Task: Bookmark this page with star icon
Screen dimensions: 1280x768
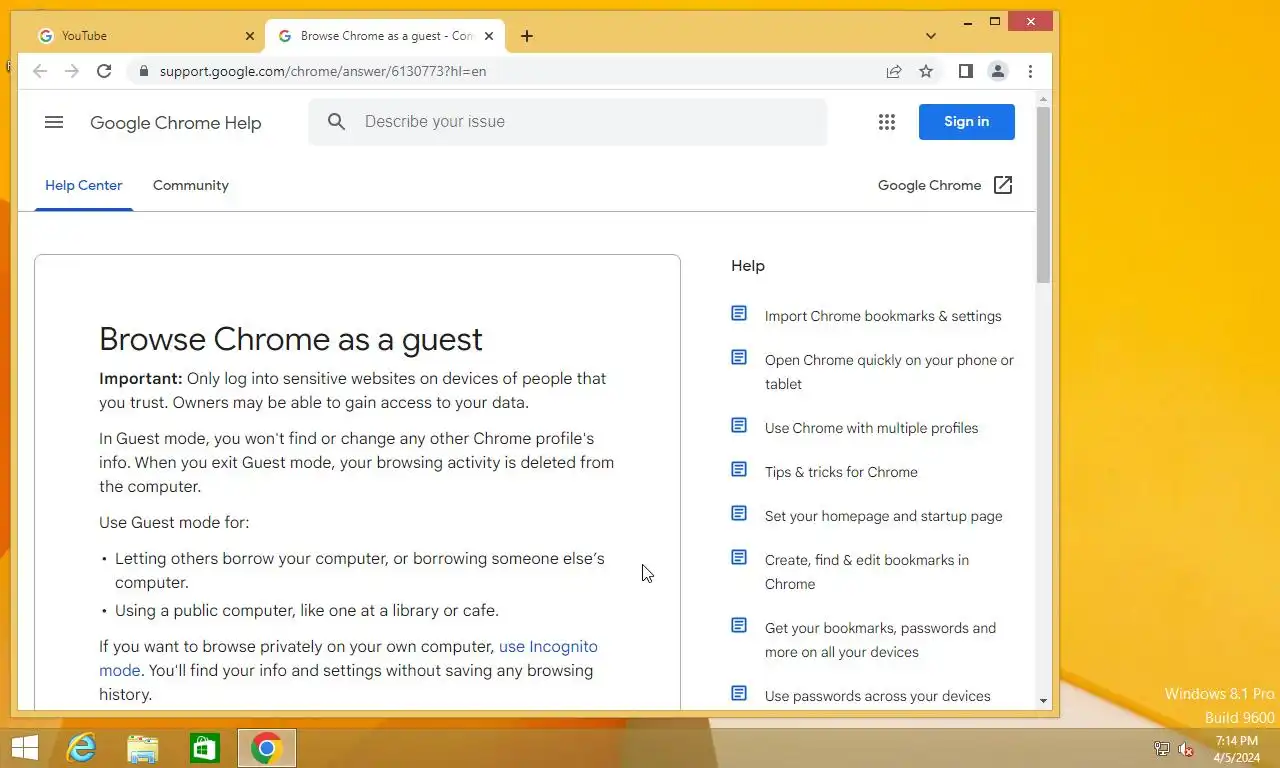Action: coord(926,71)
